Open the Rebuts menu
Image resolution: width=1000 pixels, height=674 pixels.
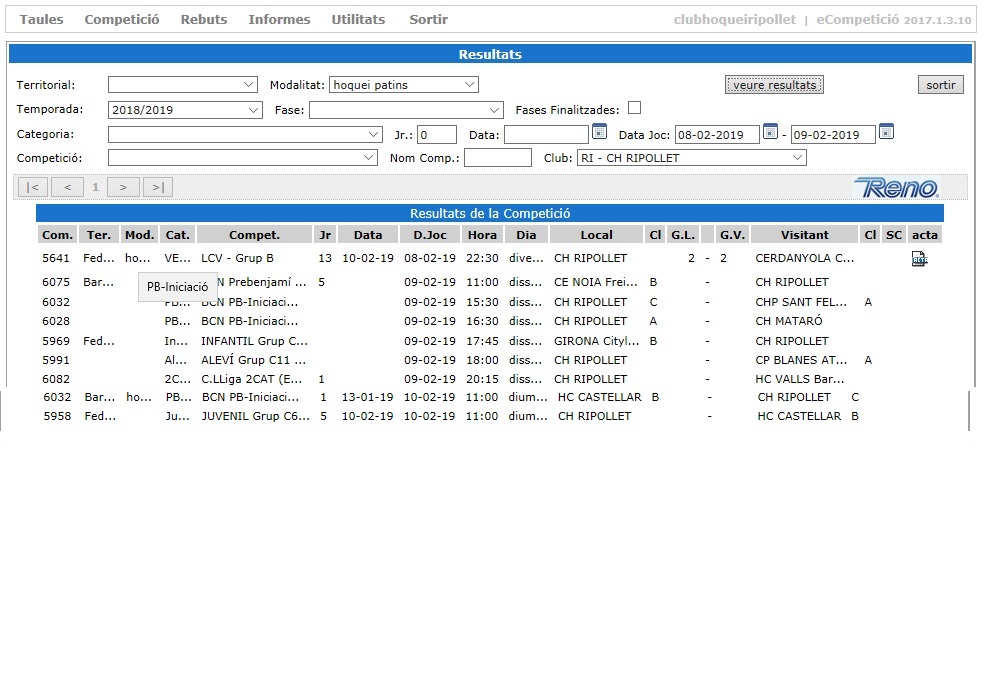click(203, 19)
